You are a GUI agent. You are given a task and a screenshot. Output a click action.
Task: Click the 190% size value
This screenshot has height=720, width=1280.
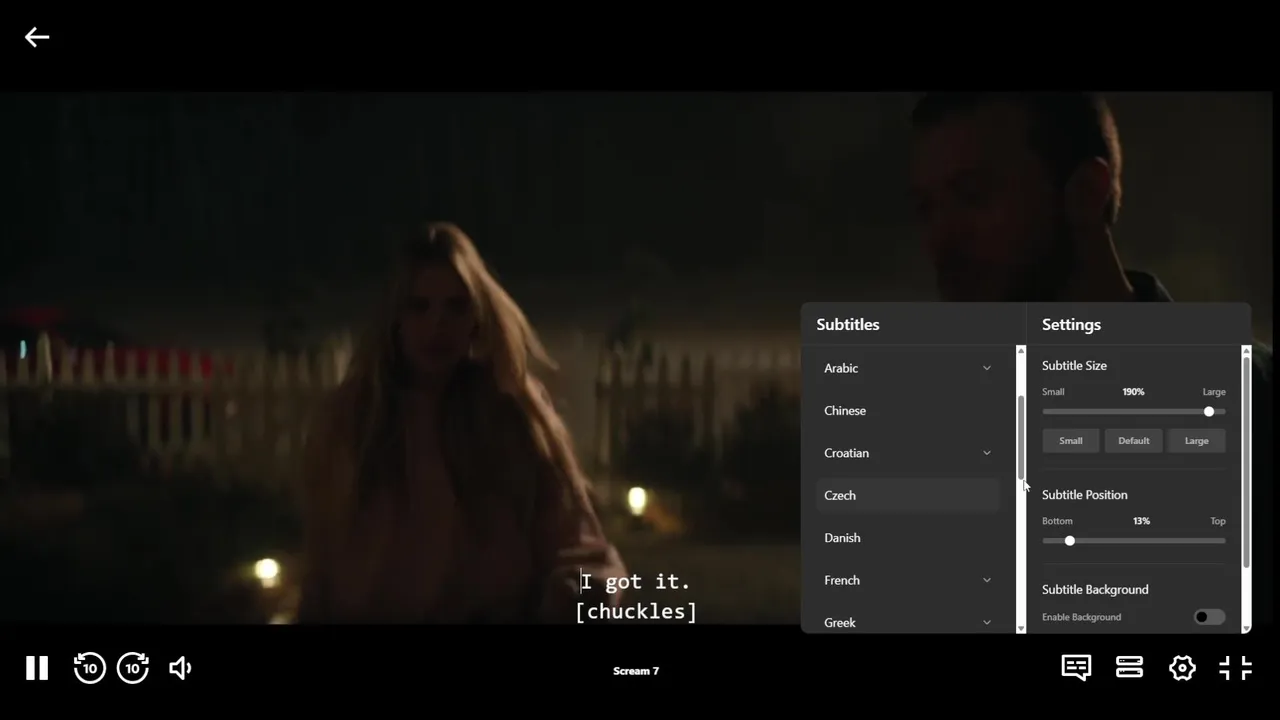click(x=1133, y=392)
